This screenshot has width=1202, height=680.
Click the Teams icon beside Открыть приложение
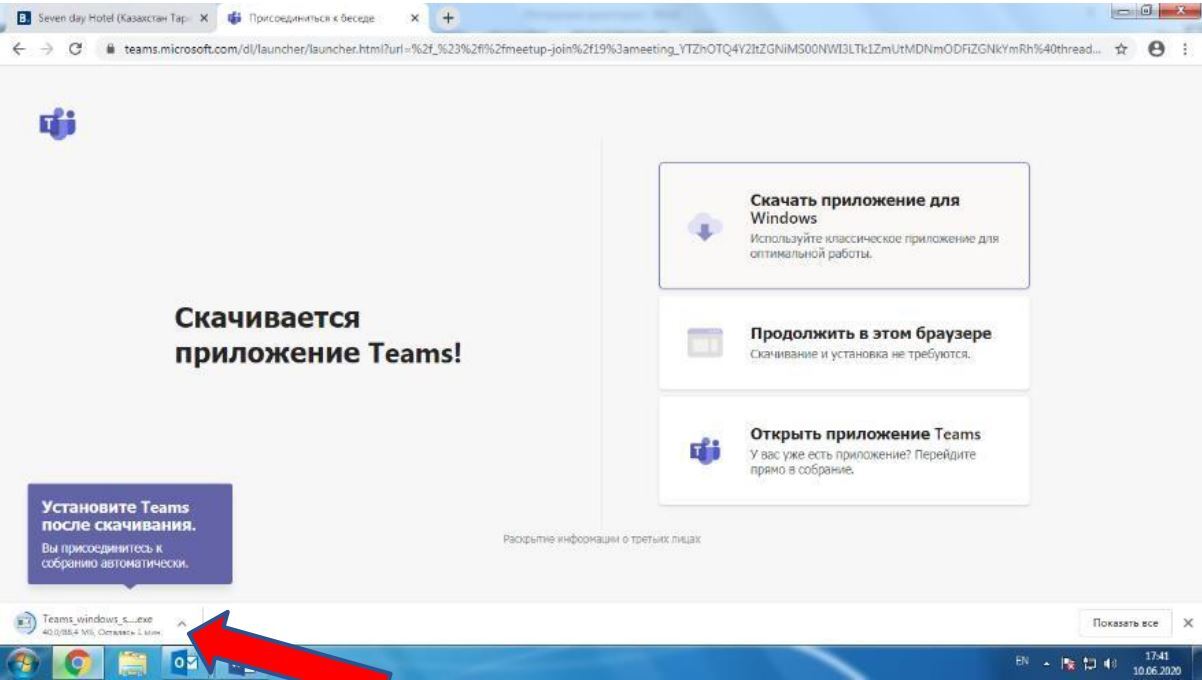pyautogui.click(x=704, y=450)
